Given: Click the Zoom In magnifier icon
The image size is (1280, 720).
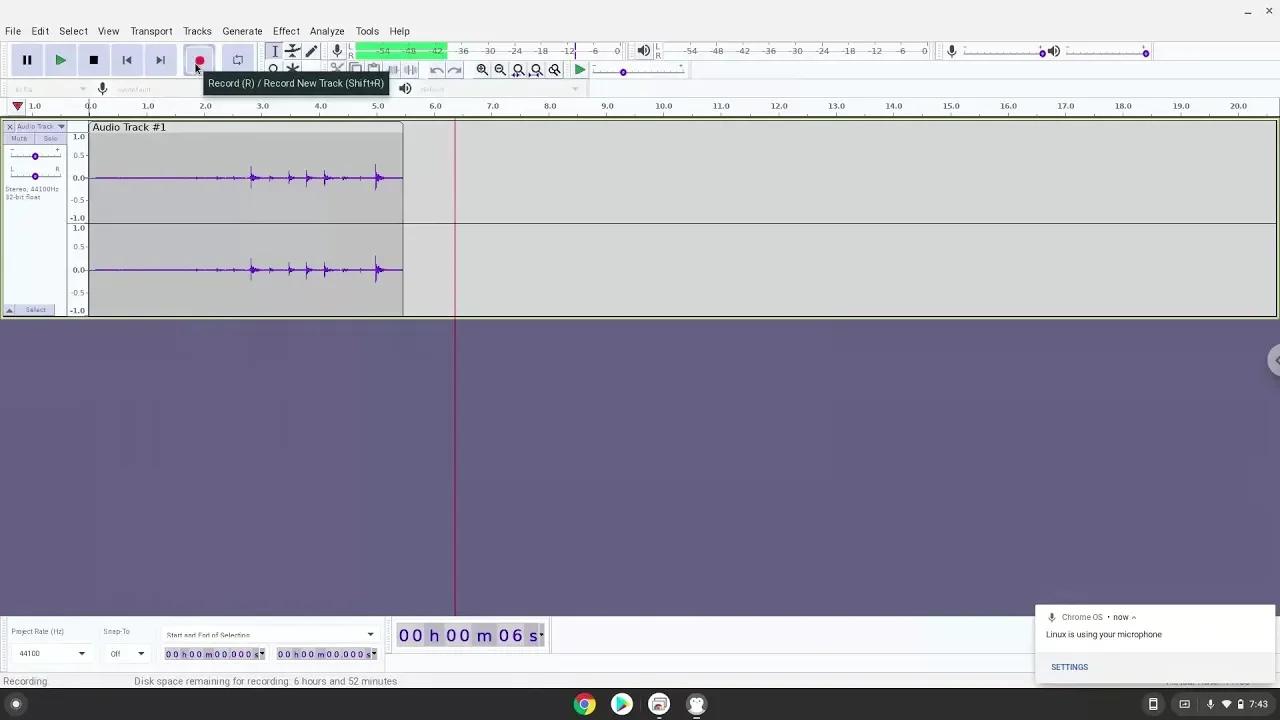Looking at the screenshot, I should 482,70.
